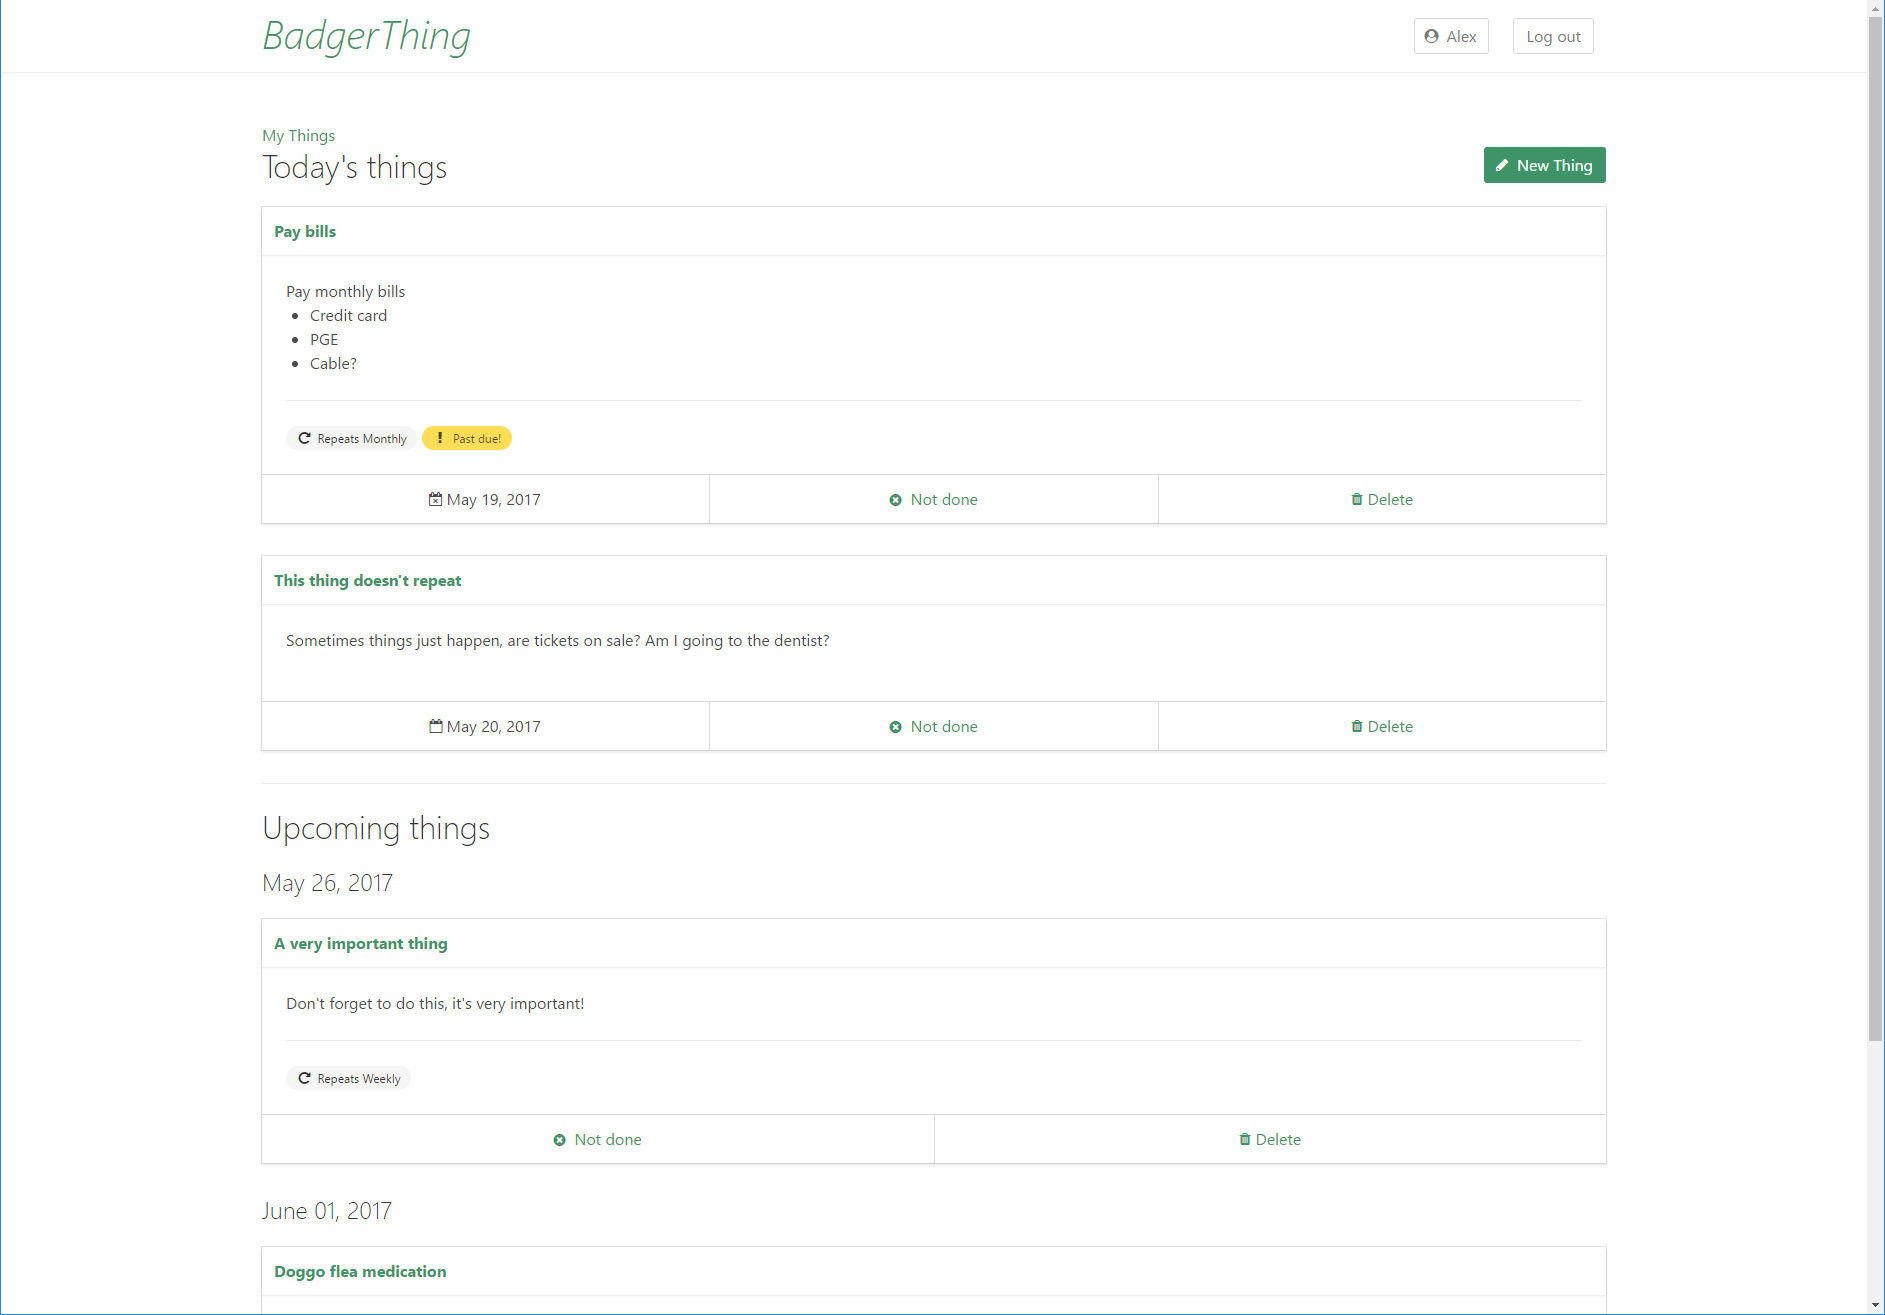Image resolution: width=1885 pixels, height=1315 pixels.
Task: Toggle Not done on Pay bills
Action: [x=933, y=499]
